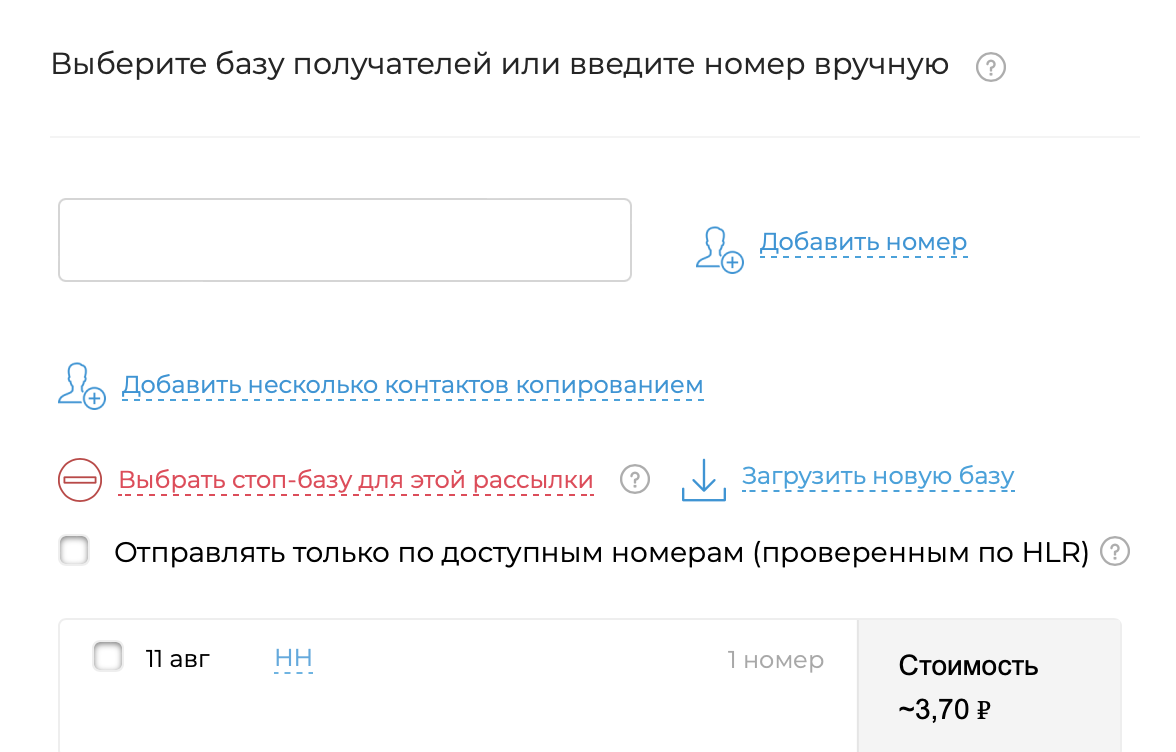
Task: Open "Добавить несколько контактов копированием"
Action: click(x=412, y=385)
